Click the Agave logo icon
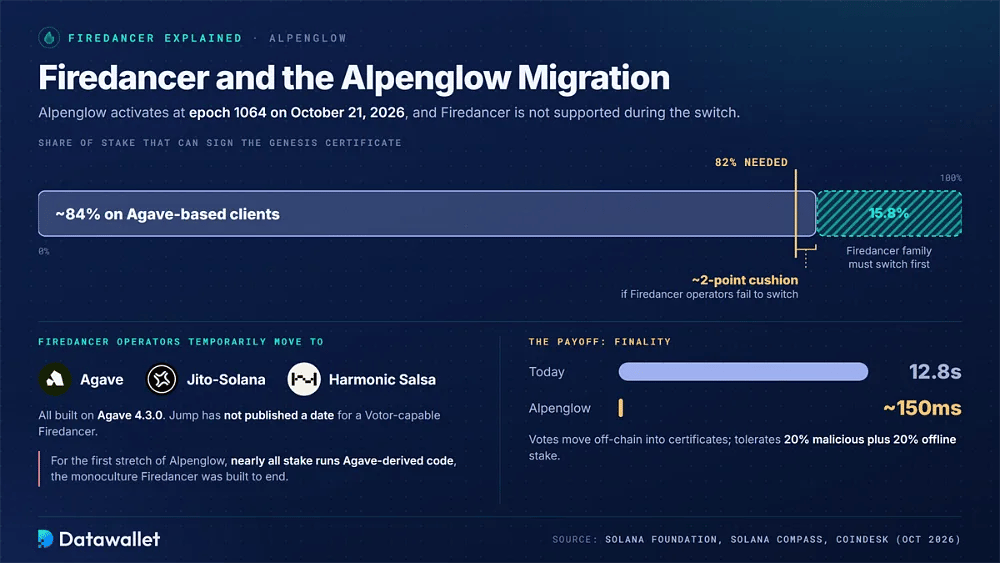The width and height of the screenshot is (1000, 563). (x=55, y=379)
